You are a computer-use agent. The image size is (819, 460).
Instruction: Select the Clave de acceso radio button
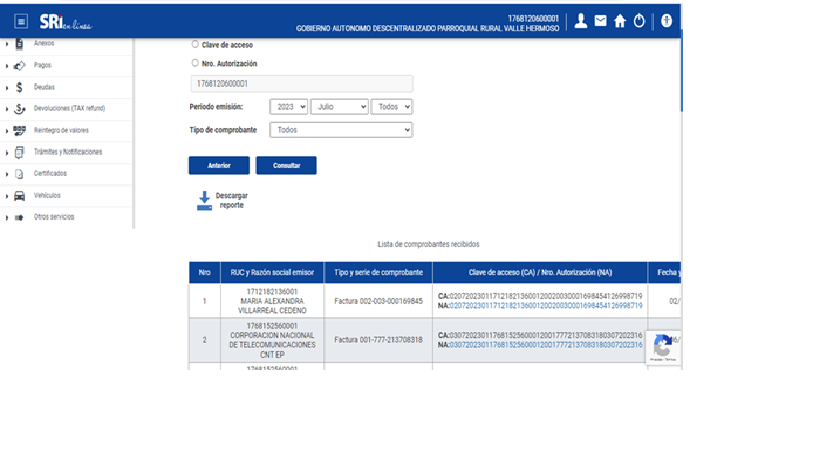pyautogui.click(x=195, y=45)
